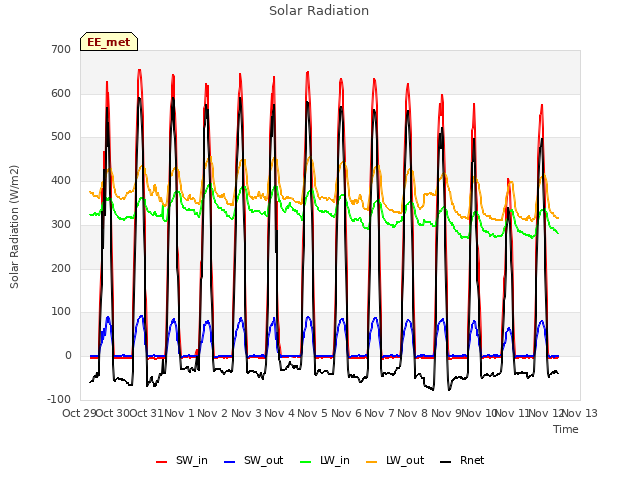
Task: Click the EE_met annotation label
Action: pyautogui.click(x=109, y=42)
